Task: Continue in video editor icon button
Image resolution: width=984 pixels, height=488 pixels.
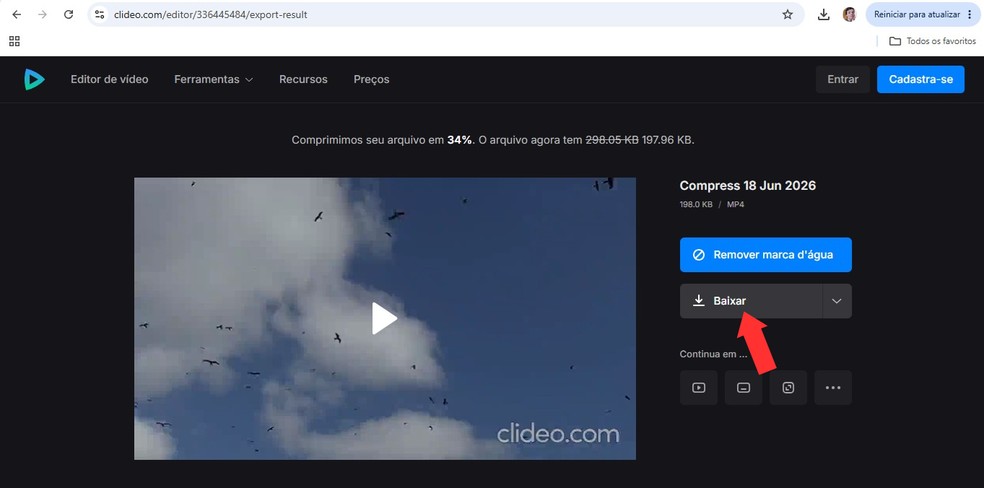Action: pos(698,388)
